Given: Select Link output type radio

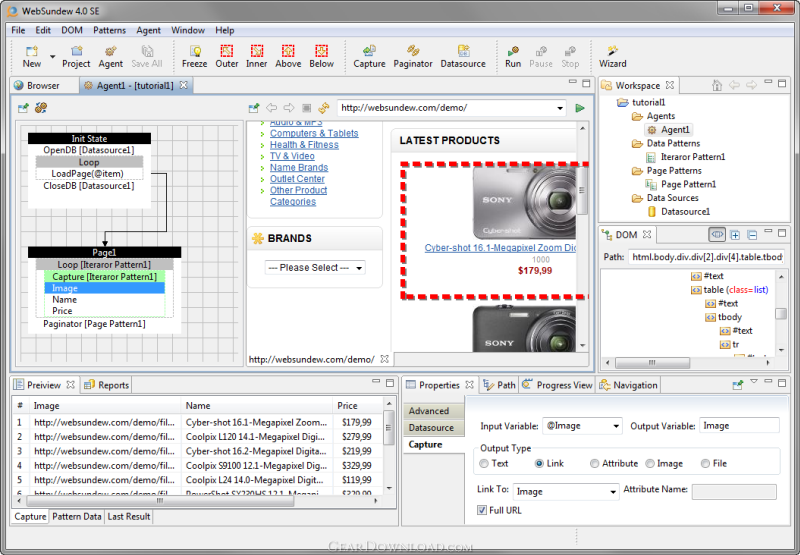Looking at the screenshot, I should tap(539, 464).
